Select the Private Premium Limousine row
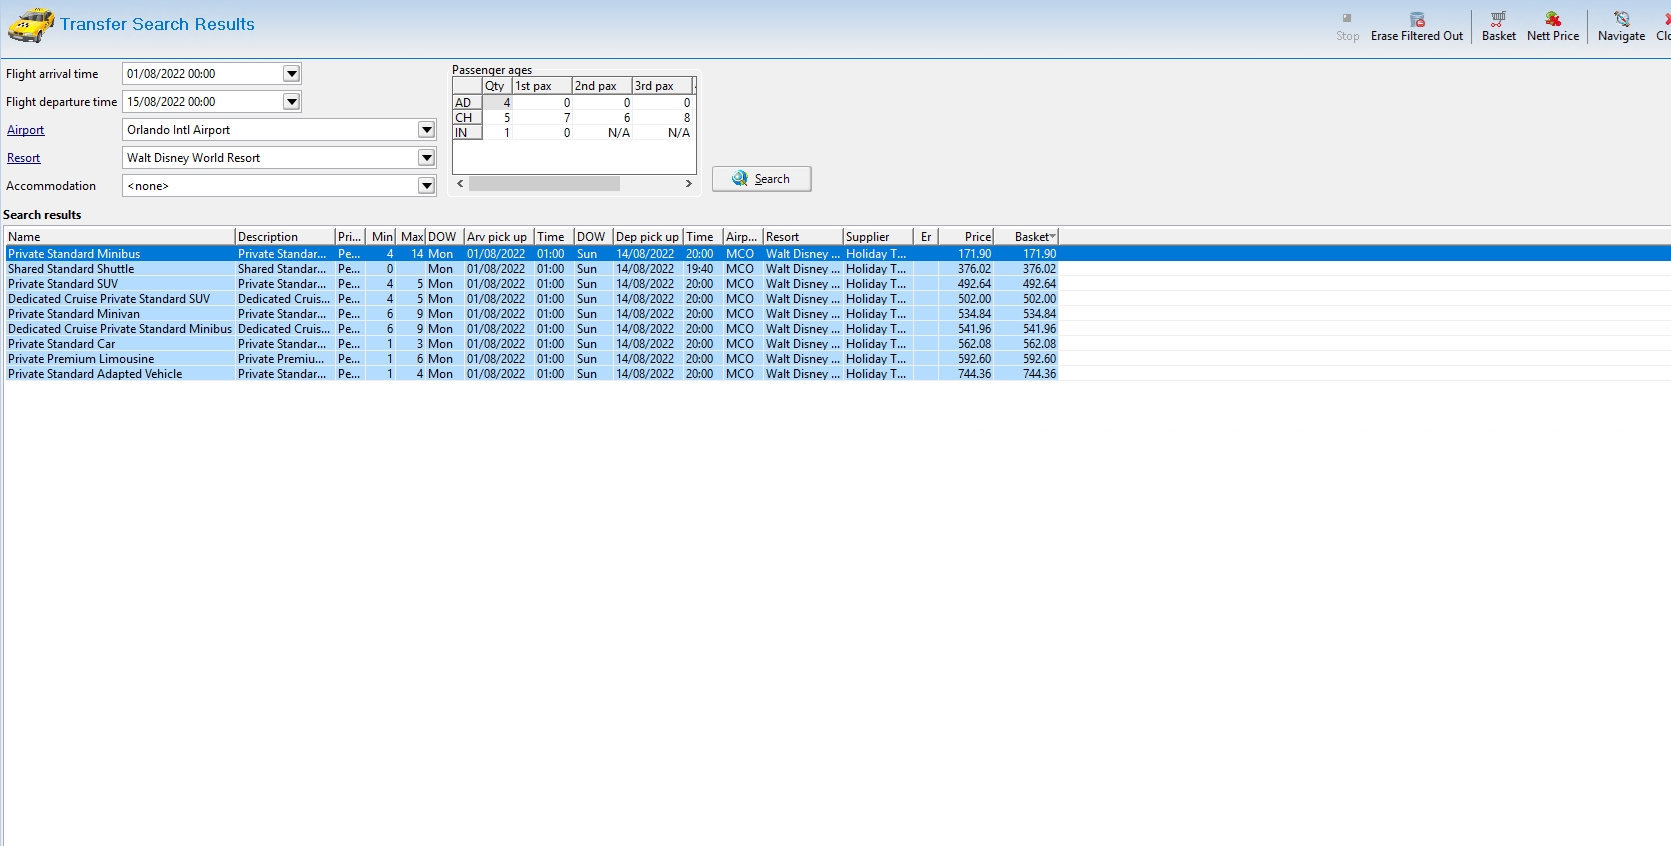 coord(532,359)
